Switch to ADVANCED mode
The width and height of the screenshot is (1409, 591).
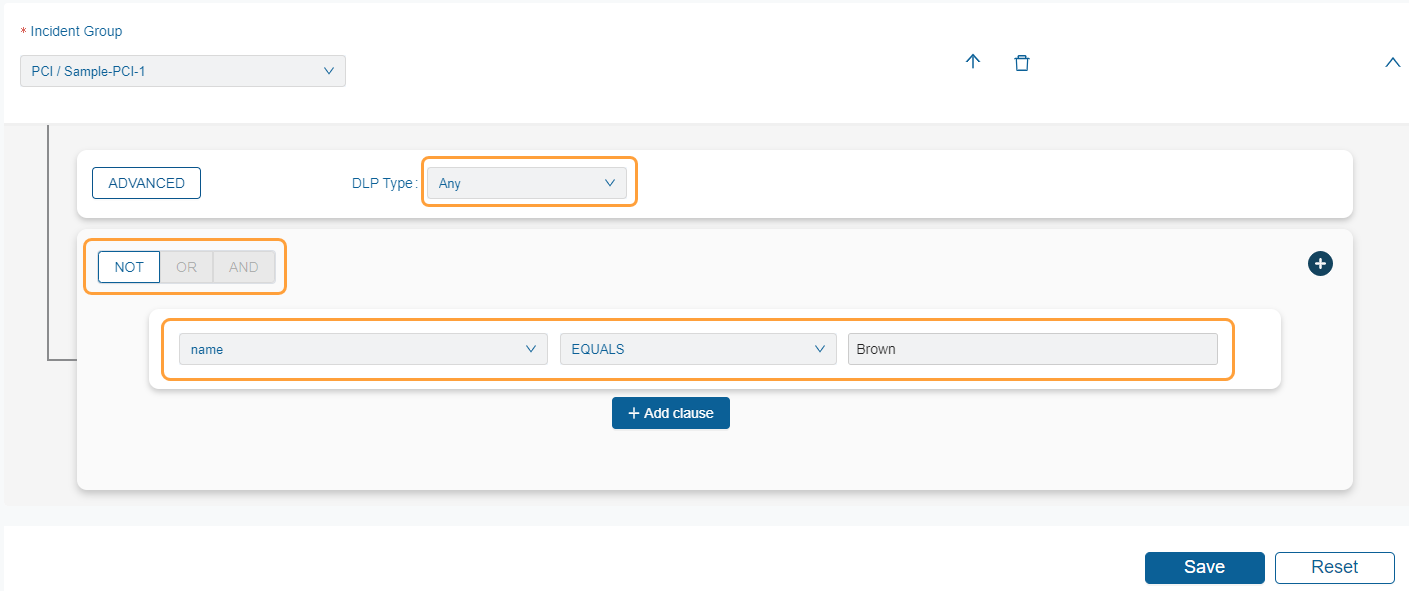click(x=146, y=183)
